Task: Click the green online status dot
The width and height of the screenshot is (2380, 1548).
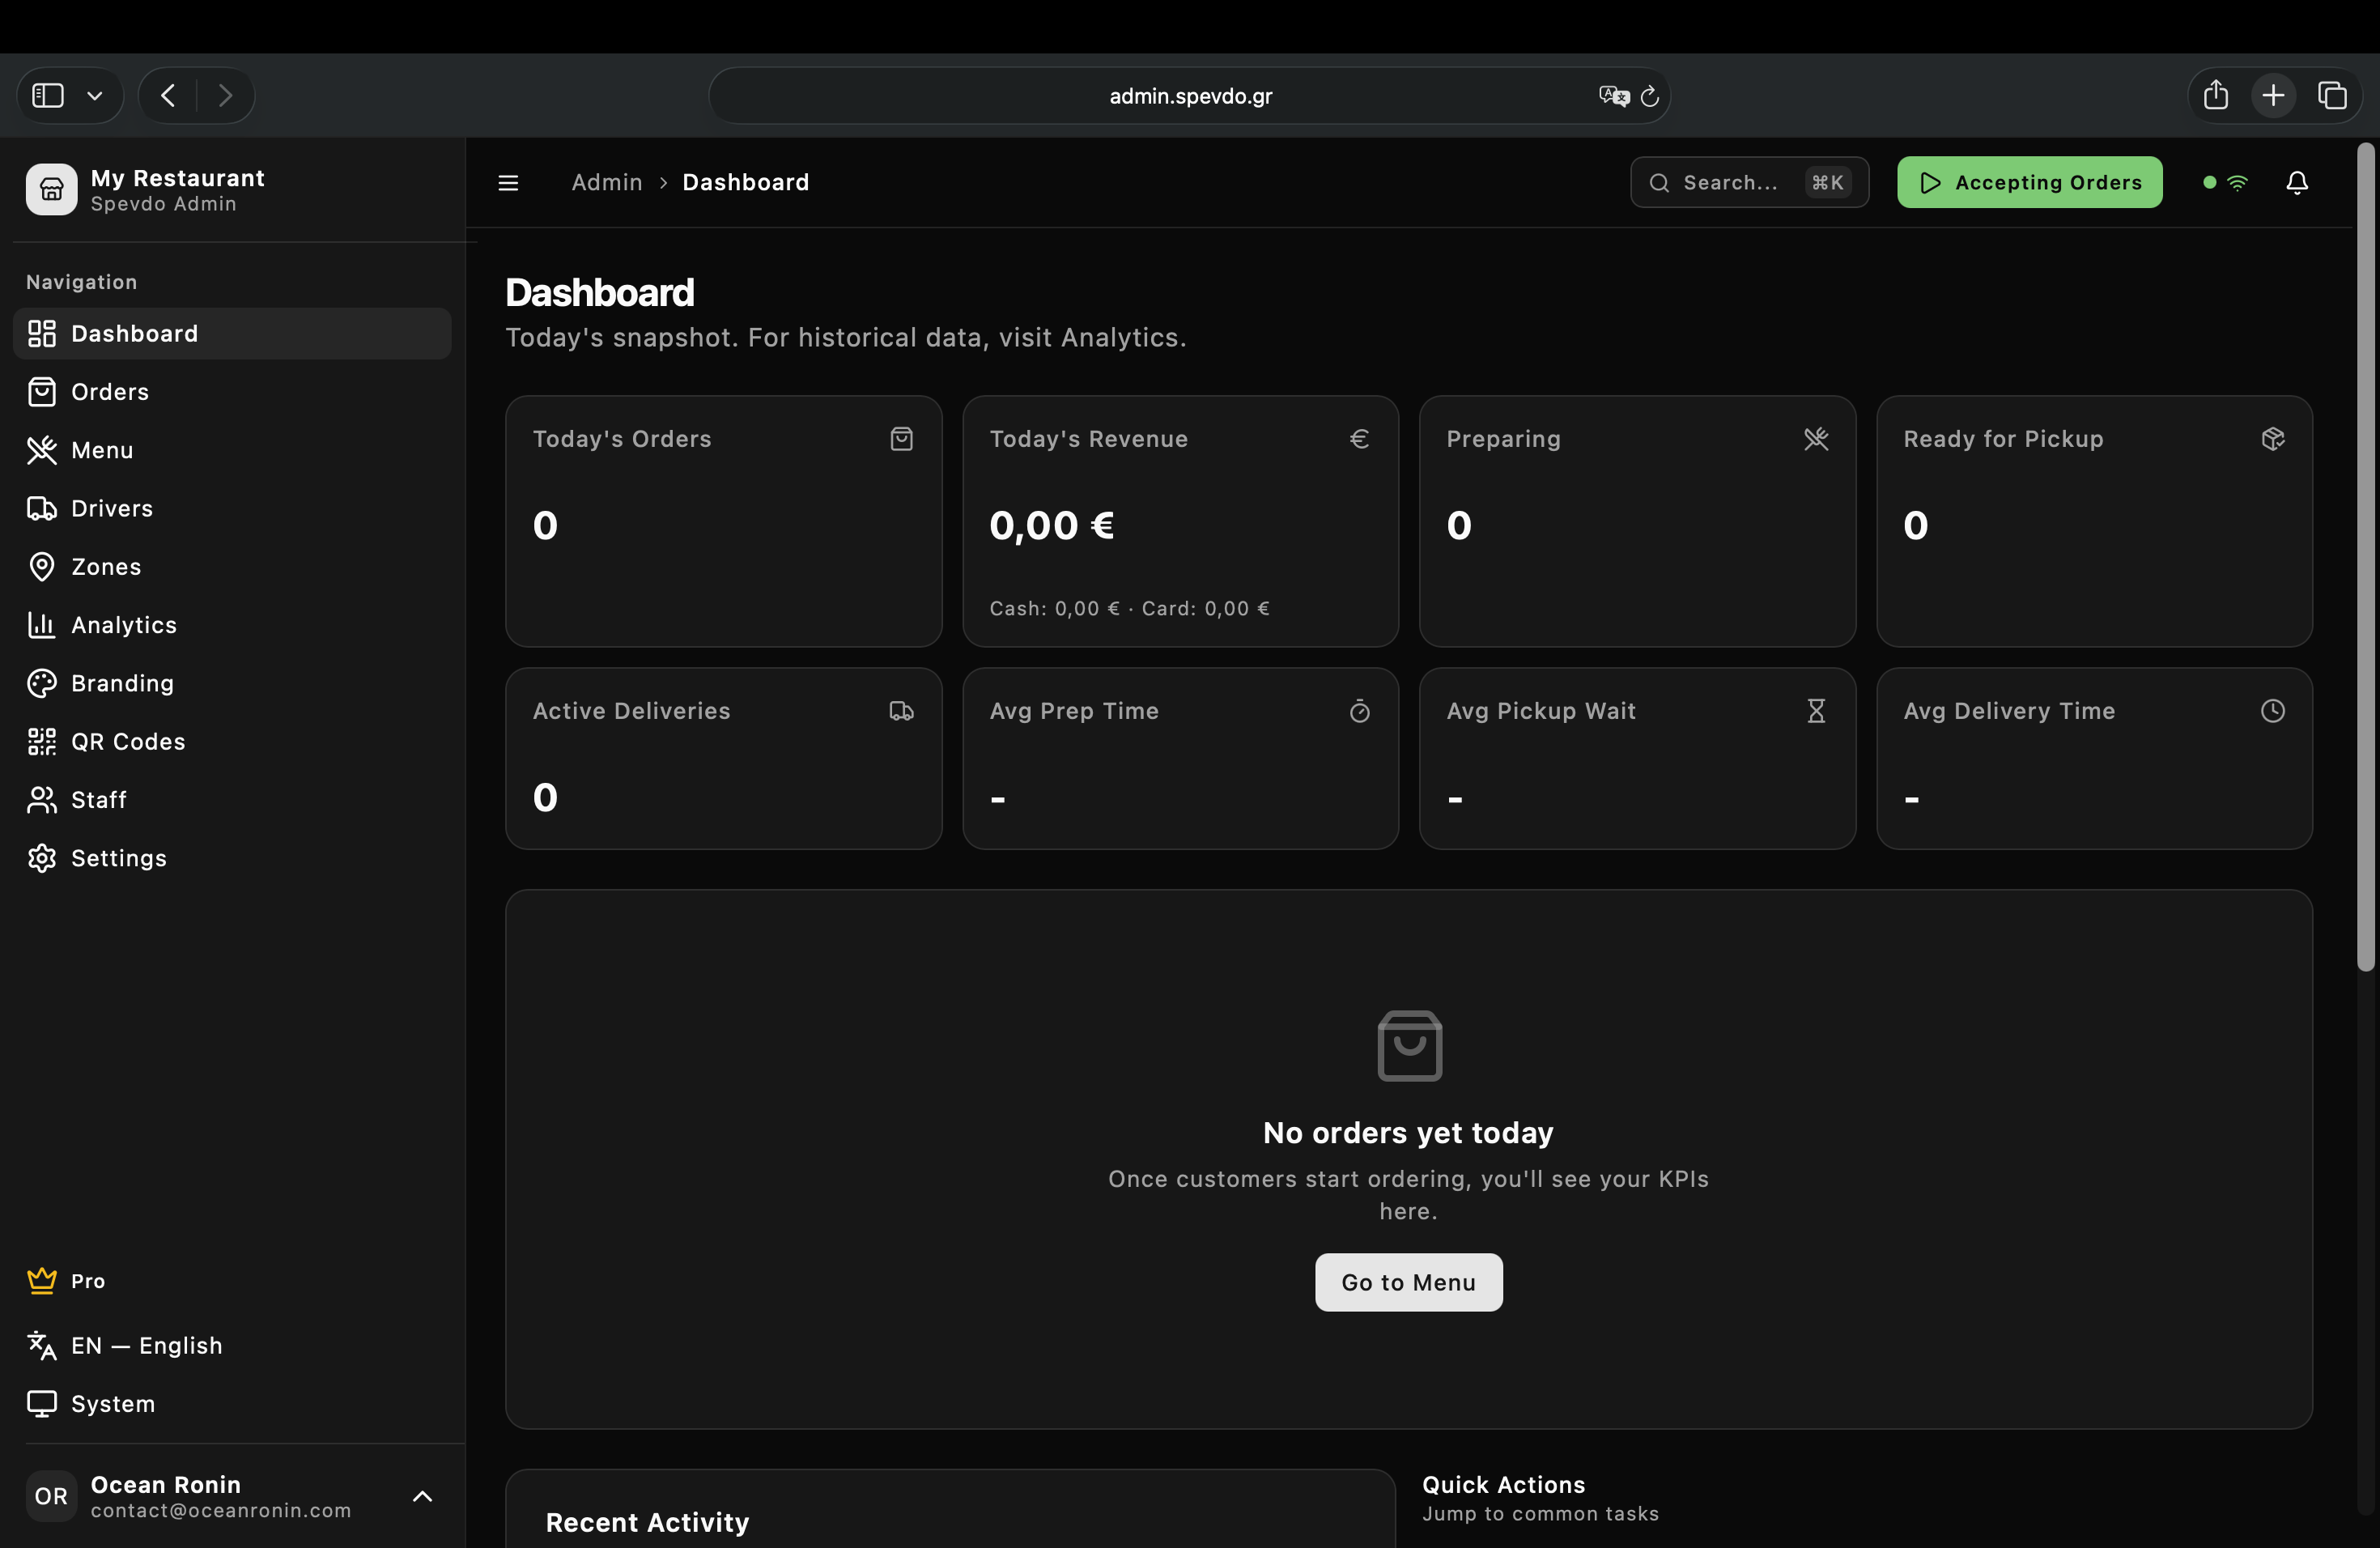Action: click(x=2208, y=182)
